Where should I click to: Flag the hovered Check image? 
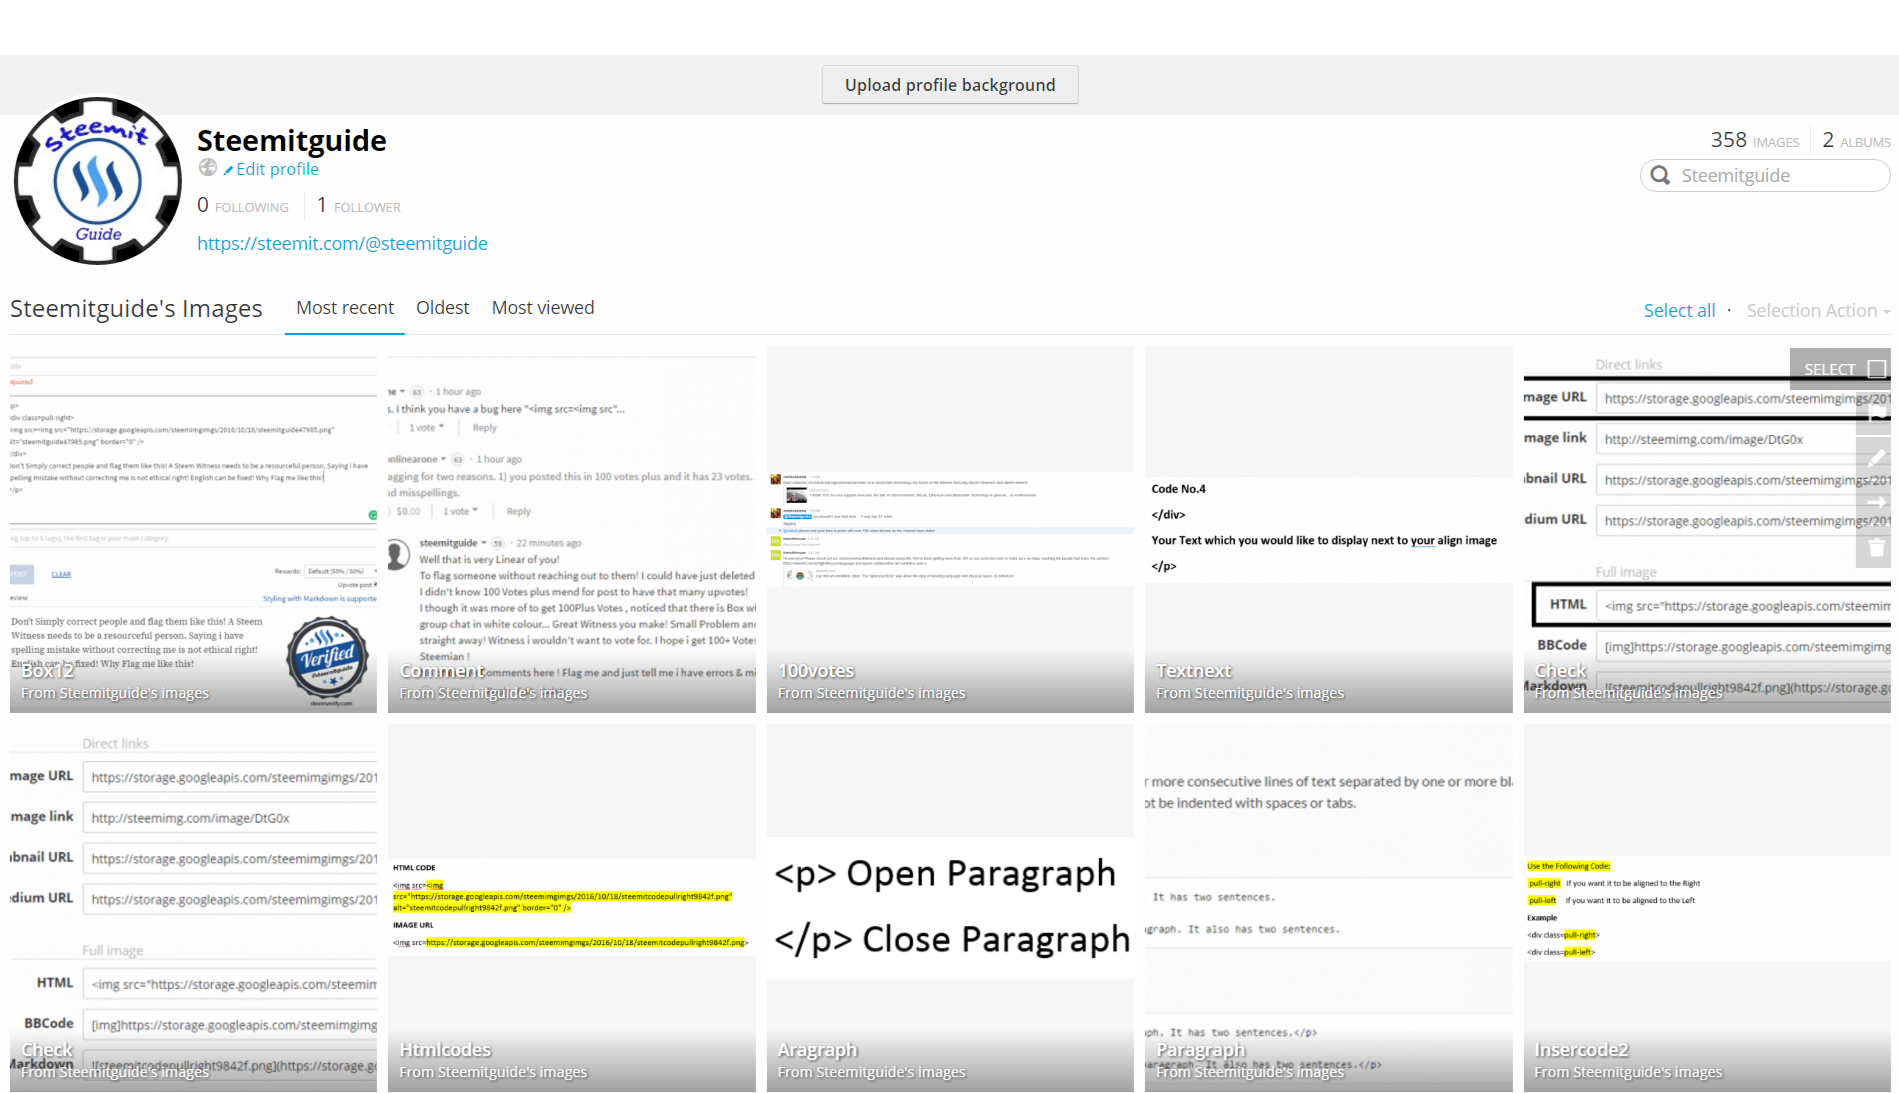pos(1876,414)
